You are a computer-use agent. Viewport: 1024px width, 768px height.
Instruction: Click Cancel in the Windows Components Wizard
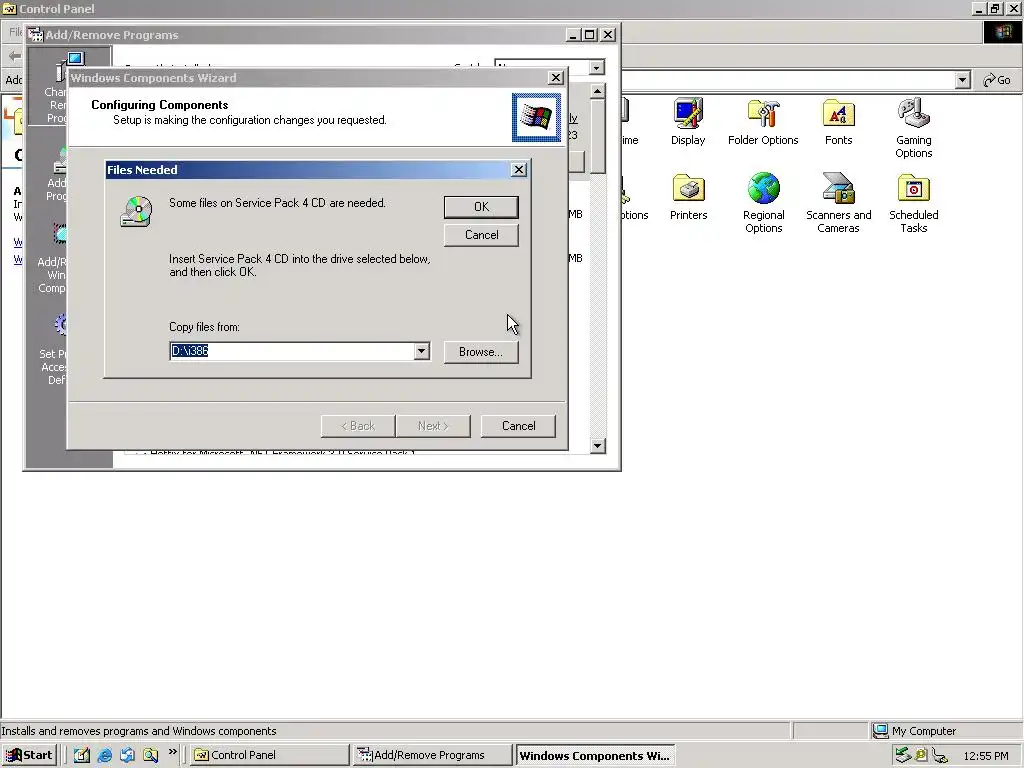(x=519, y=426)
